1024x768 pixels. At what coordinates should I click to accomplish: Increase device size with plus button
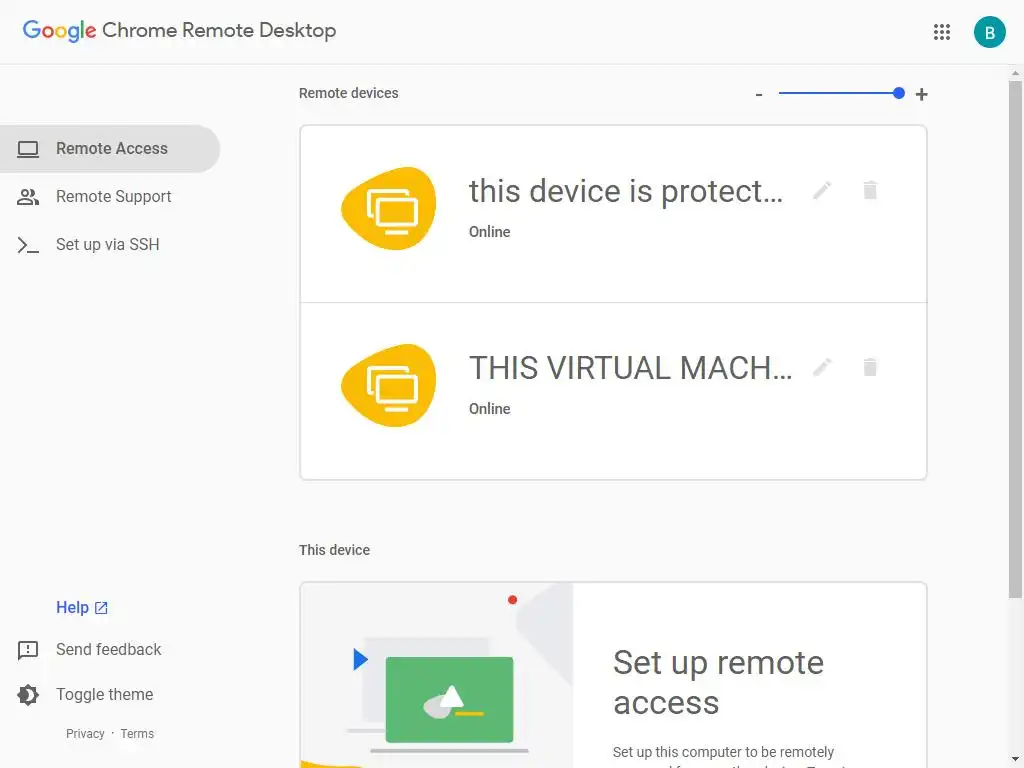pos(921,95)
